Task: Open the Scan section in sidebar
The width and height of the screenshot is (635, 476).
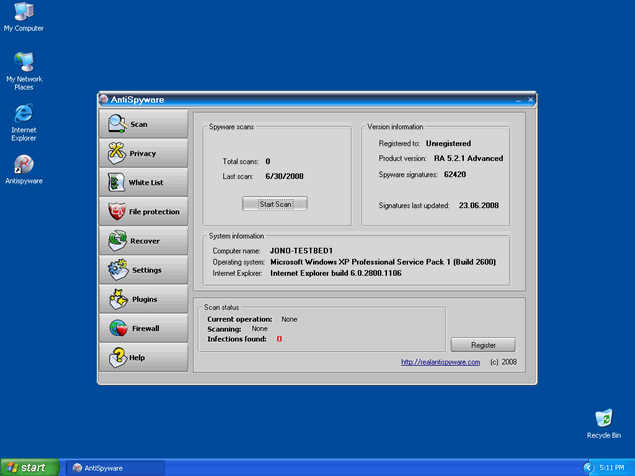Action: pos(143,124)
